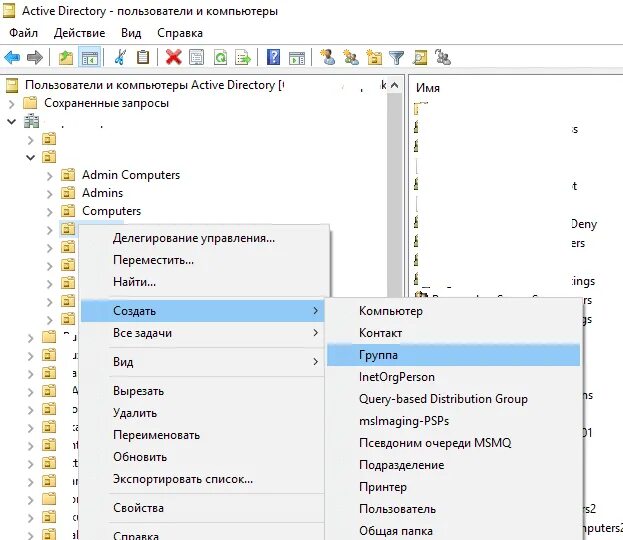Click the green Refresh toolbar icon

[x=220, y=58]
